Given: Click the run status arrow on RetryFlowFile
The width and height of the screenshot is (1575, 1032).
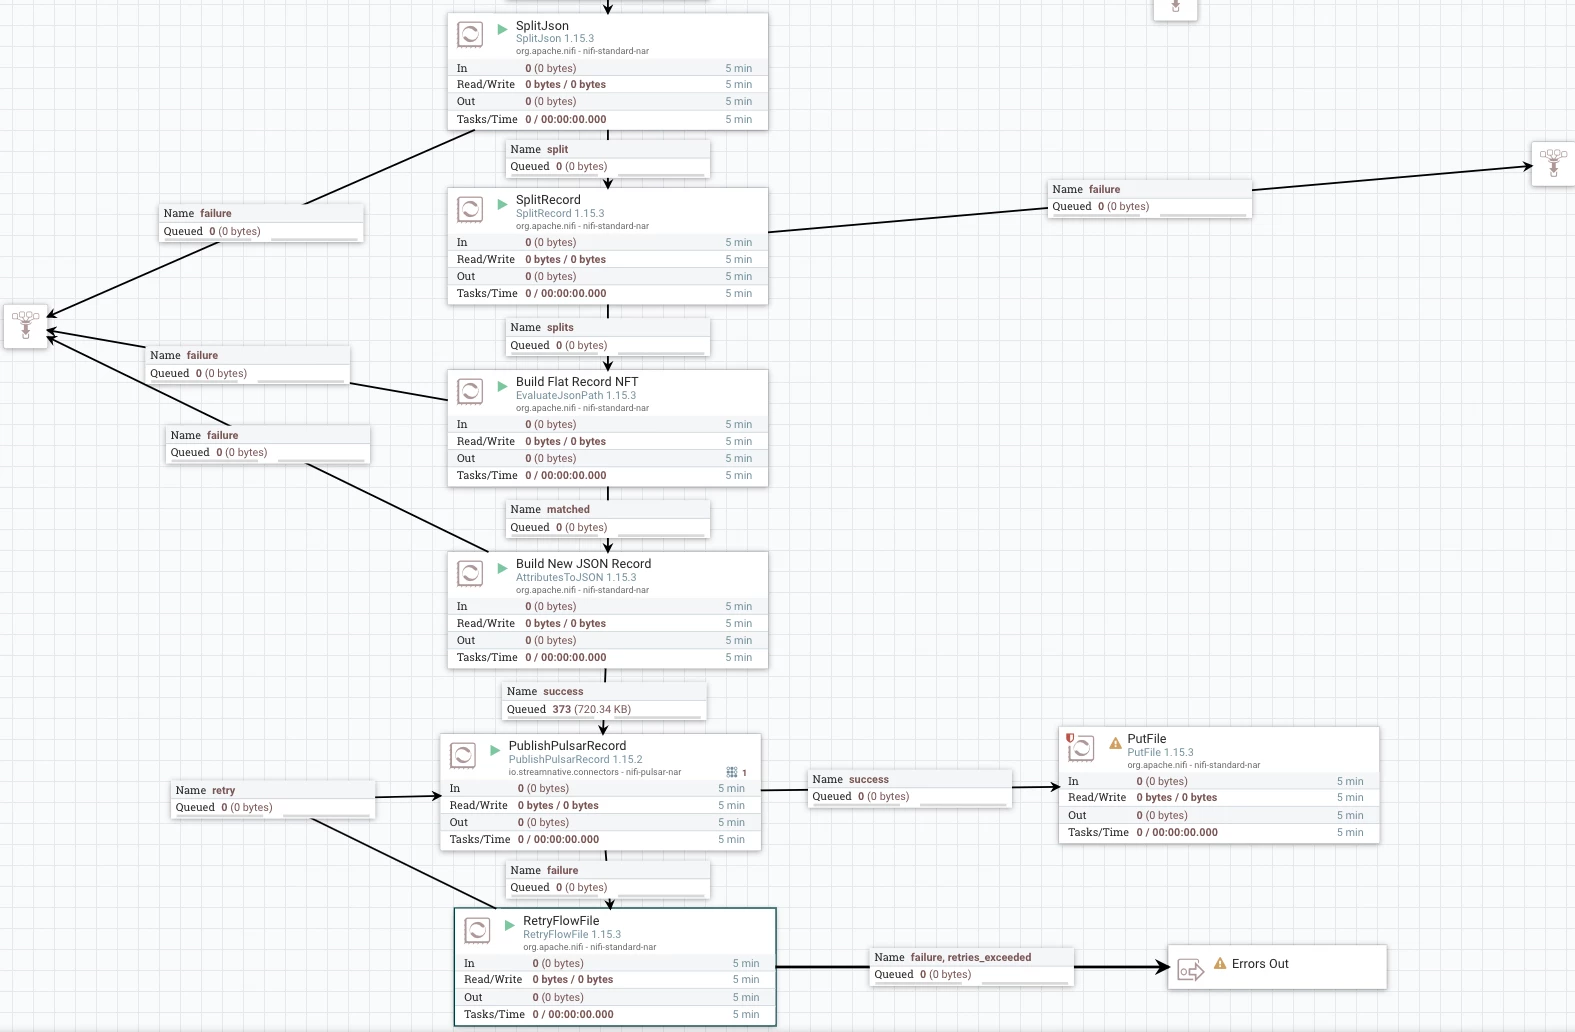Looking at the screenshot, I should coord(510,925).
